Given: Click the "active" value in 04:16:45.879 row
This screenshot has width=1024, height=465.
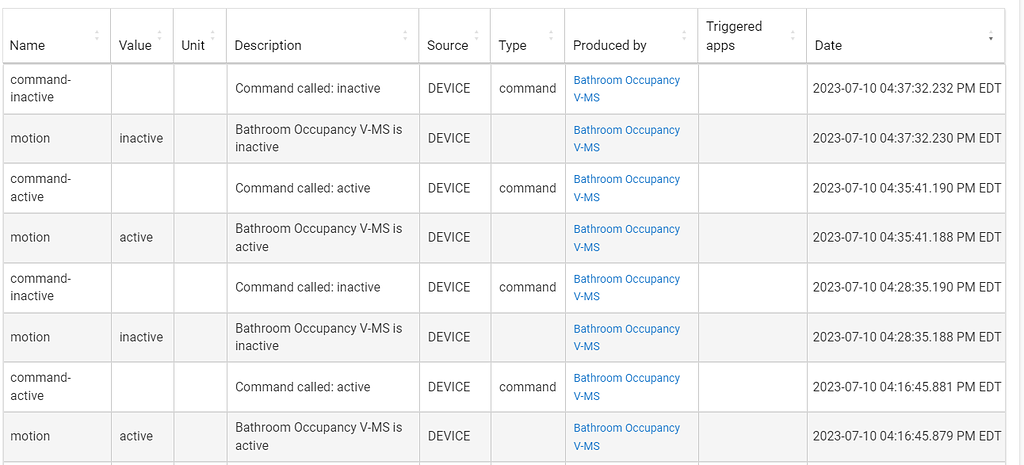Looking at the screenshot, I should [x=136, y=436].
